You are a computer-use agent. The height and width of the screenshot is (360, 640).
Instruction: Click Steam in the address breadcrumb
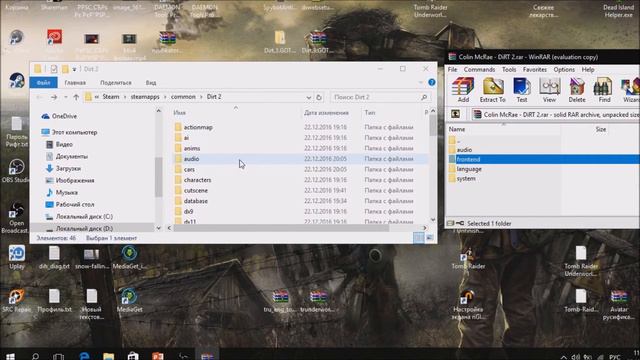[111, 97]
